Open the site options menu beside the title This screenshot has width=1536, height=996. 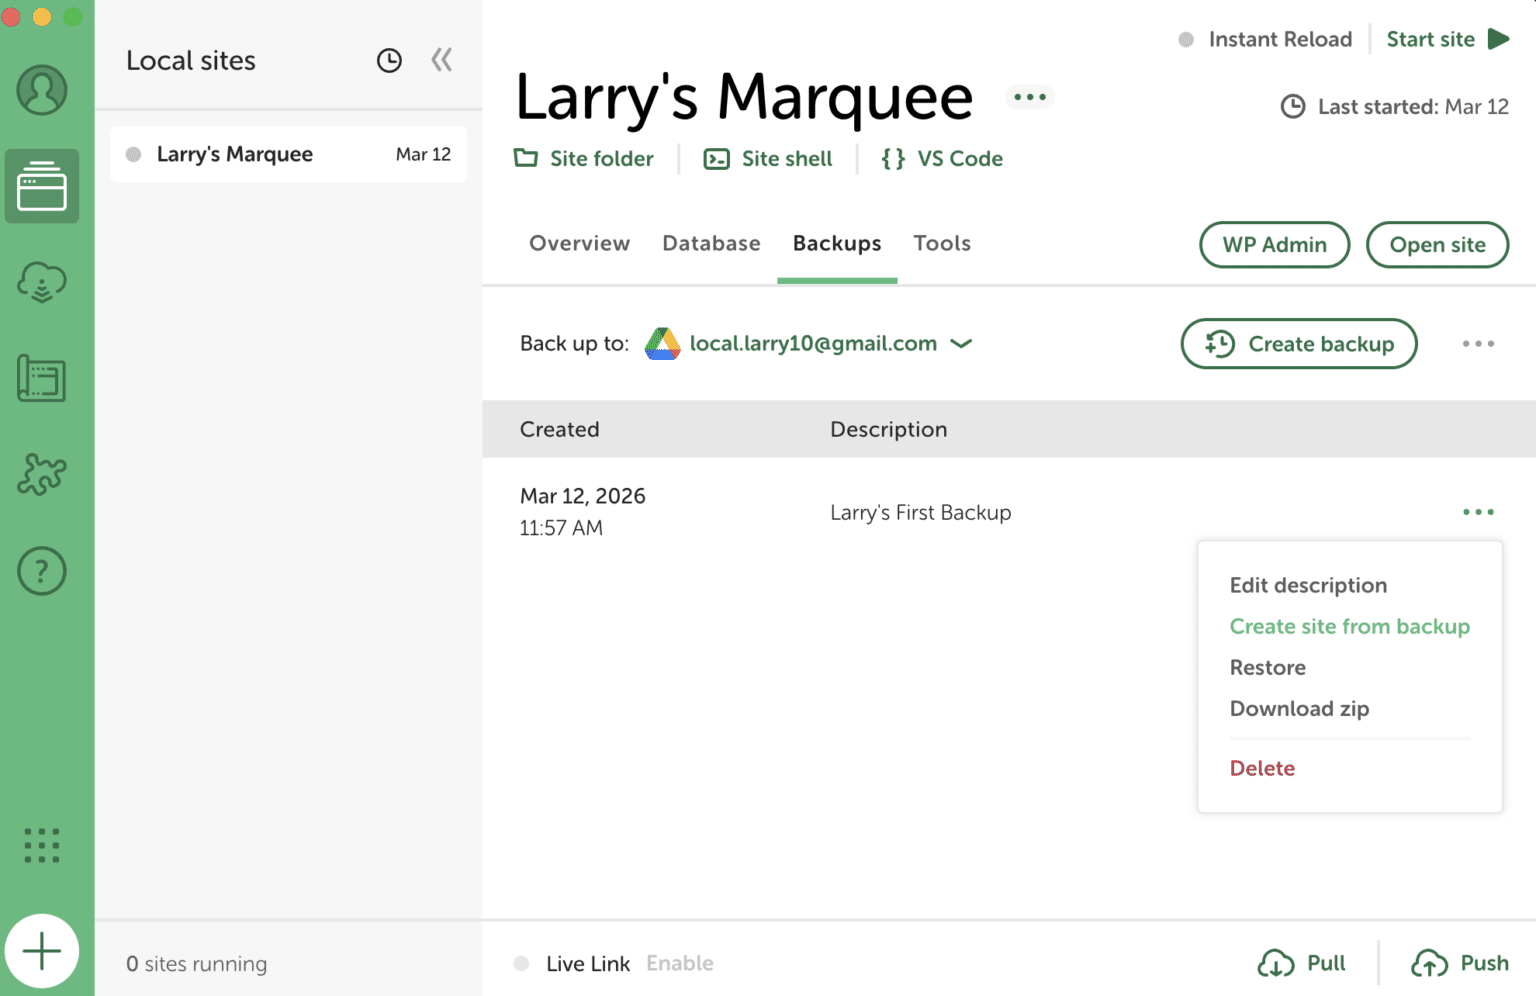tap(1030, 97)
